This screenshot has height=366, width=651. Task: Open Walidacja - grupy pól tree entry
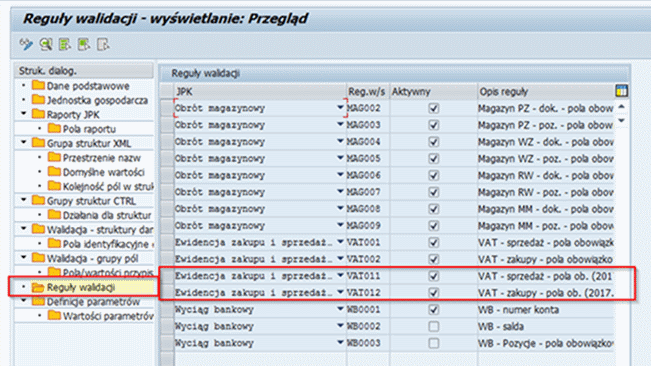point(93,259)
